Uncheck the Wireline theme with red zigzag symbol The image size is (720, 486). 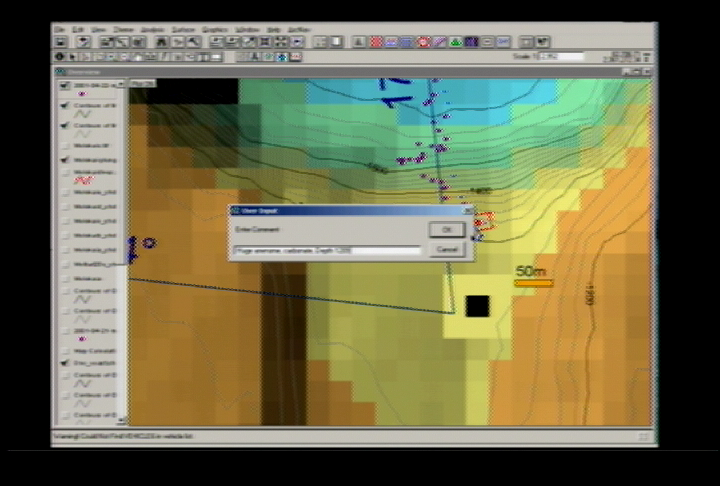coord(64,170)
